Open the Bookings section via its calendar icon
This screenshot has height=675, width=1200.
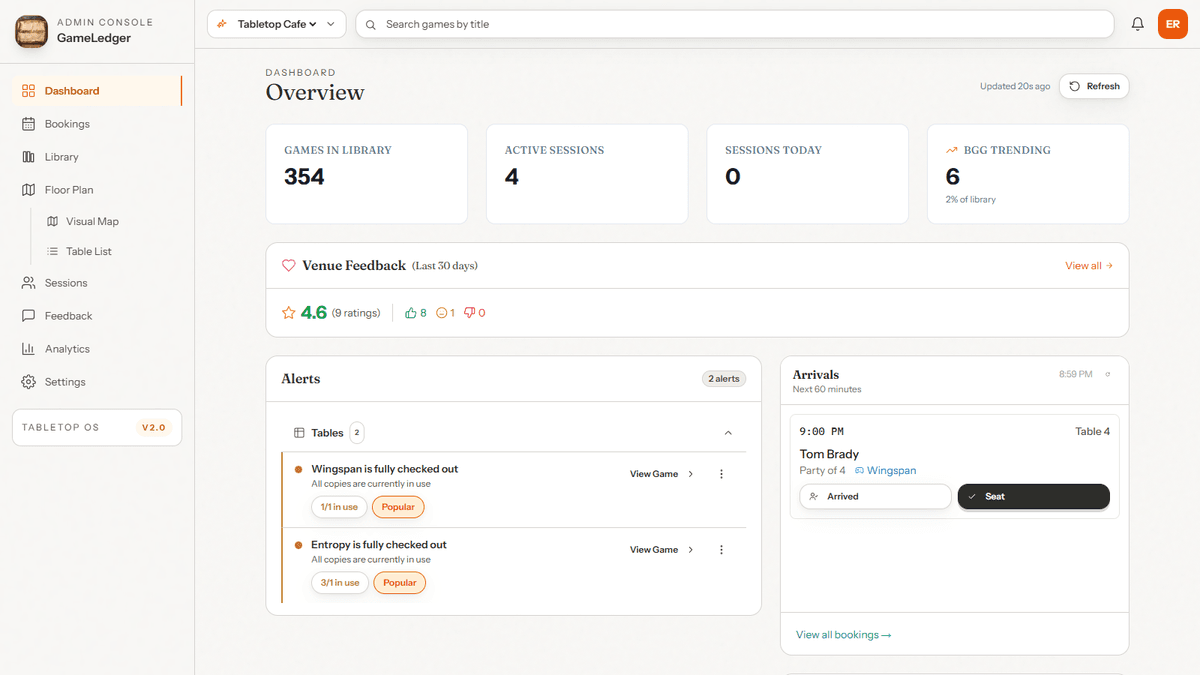pyautogui.click(x=28, y=123)
